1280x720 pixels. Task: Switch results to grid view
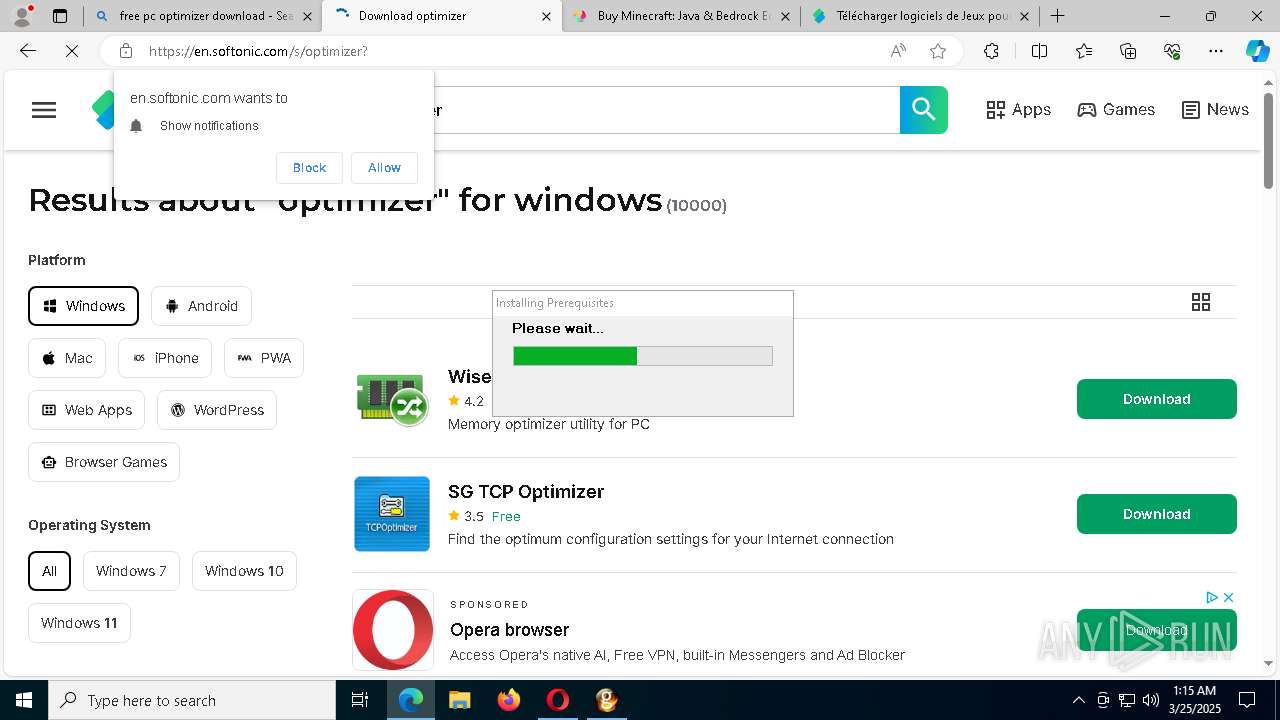(x=1201, y=302)
